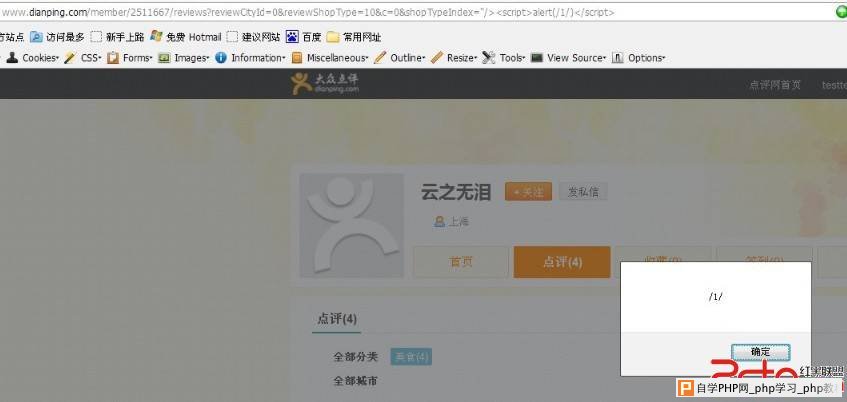Screen dimensions: 847x402
Task: Click the 百度 paw icon
Action: pyautogui.click(x=292, y=37)
